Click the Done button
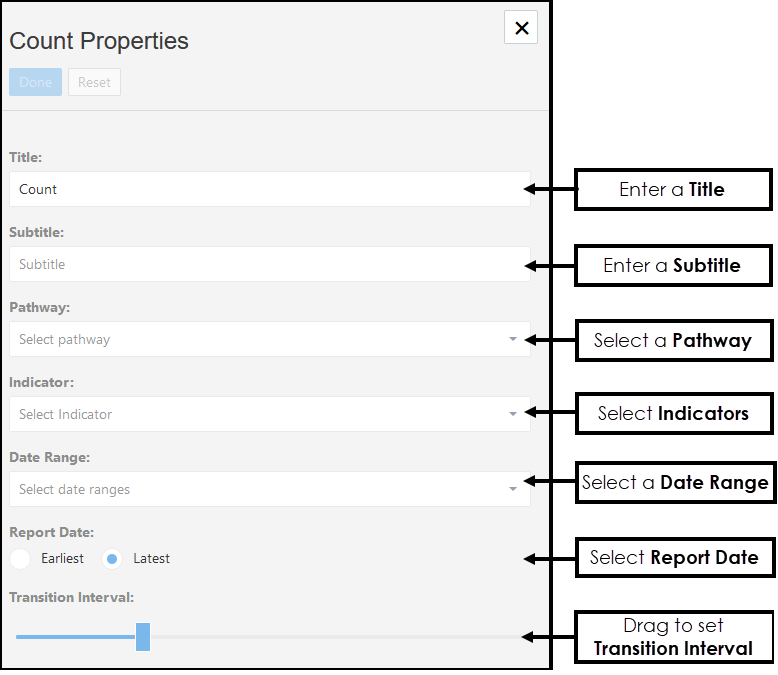The height and width of the screenshot is (675, 778). click(x=35, y=82)
